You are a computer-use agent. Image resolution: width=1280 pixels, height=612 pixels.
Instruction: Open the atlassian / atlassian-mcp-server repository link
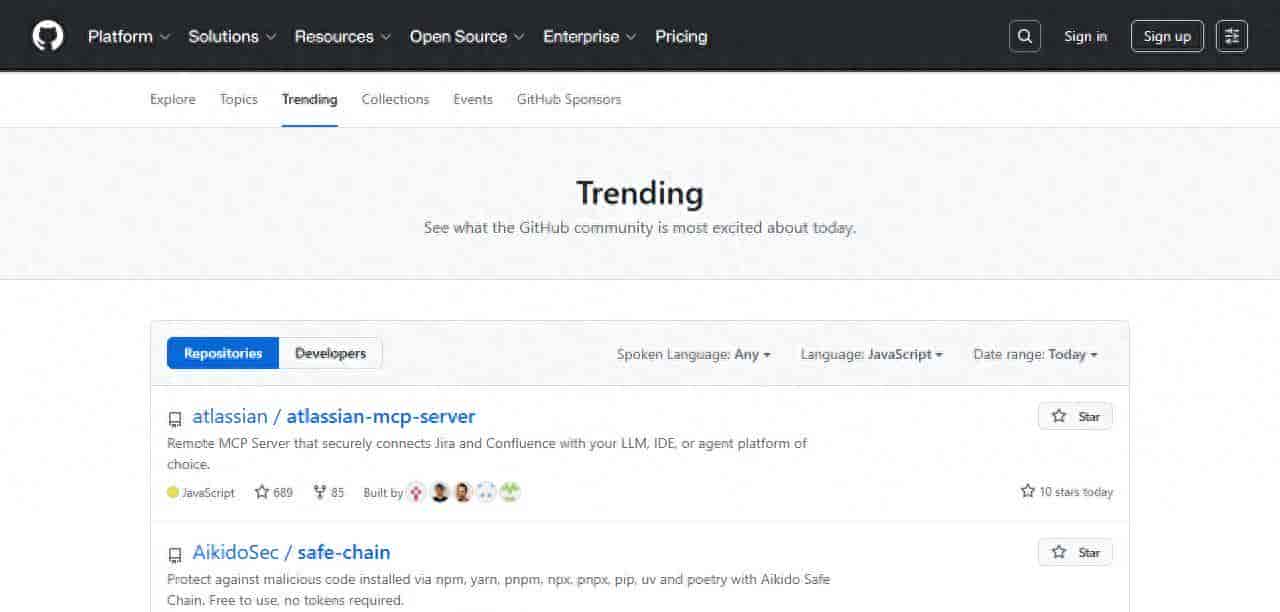tap(334, 416)
